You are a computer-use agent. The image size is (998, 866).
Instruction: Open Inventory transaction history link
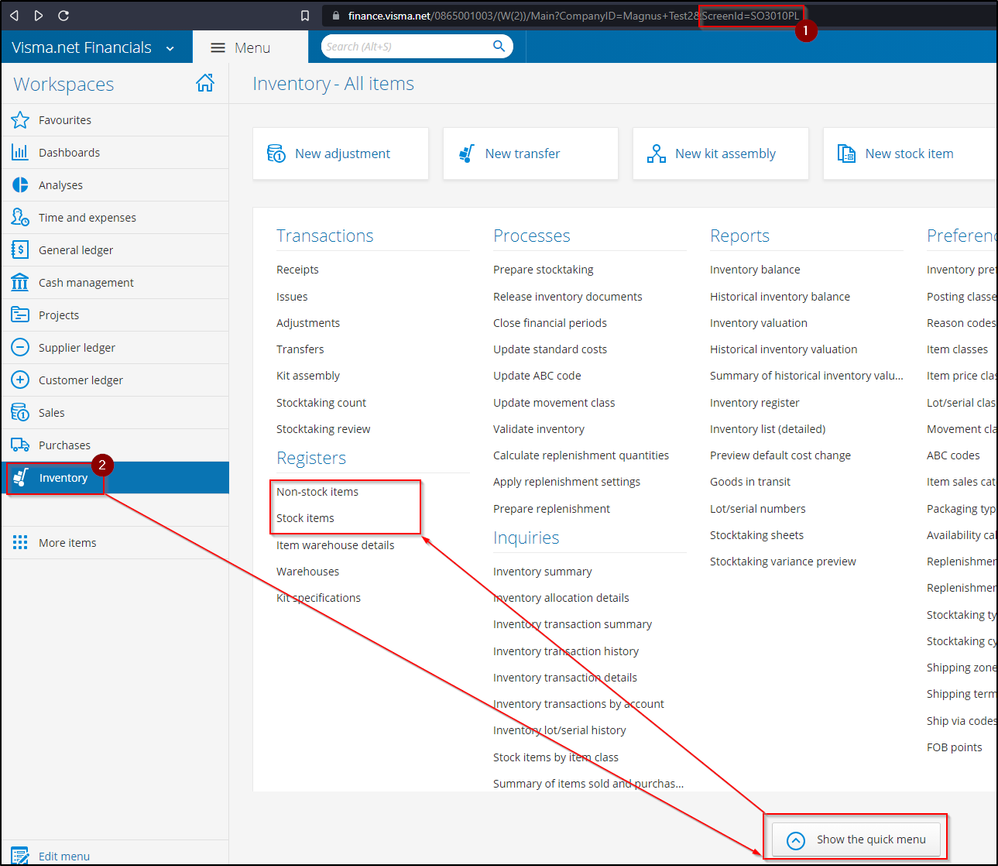pyautogui.click(x=566, y=651)
